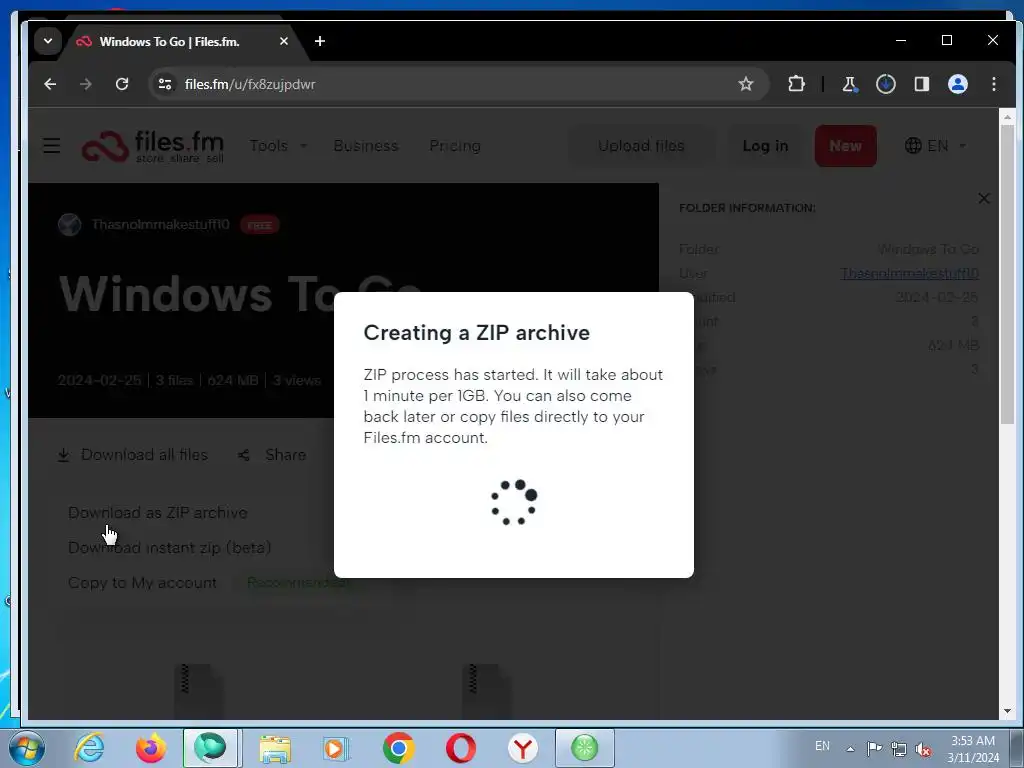Screen dimensions: 1024x768
Task: Open a new tab with plus button
Action: coord(319,41)
